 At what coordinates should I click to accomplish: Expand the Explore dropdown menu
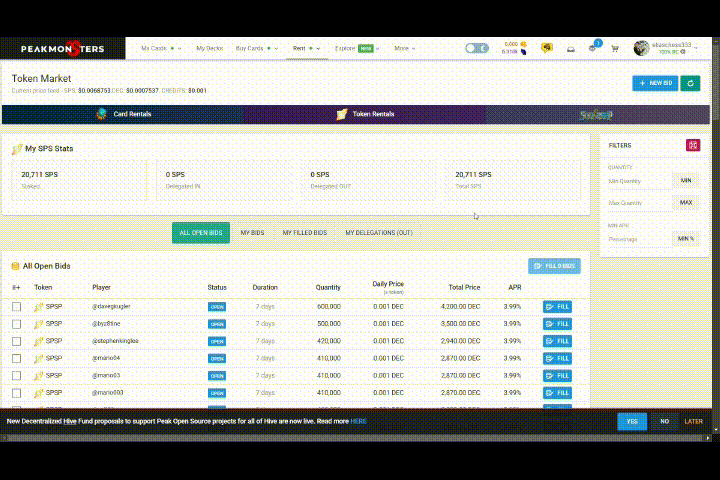pyautogui.click(x=357, y=48)
